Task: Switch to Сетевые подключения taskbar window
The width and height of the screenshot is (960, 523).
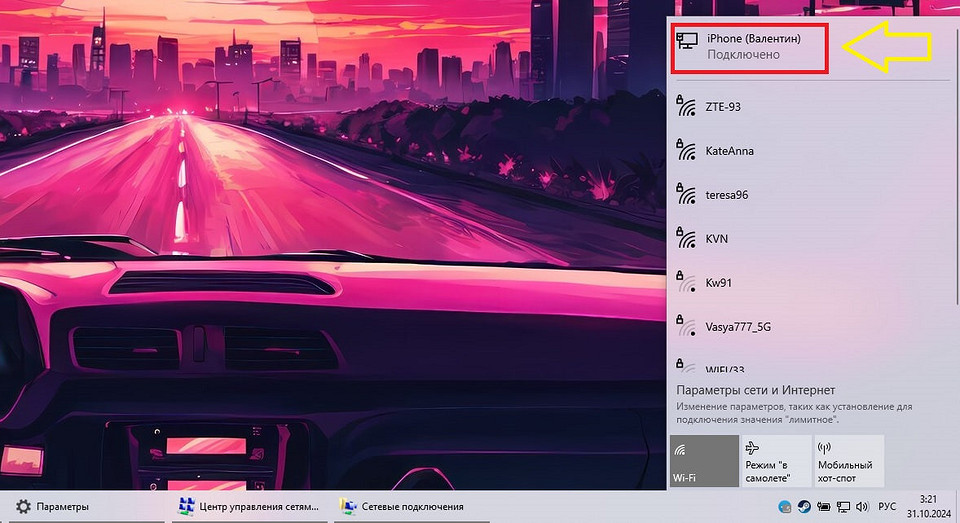Action: coord(406,507)
